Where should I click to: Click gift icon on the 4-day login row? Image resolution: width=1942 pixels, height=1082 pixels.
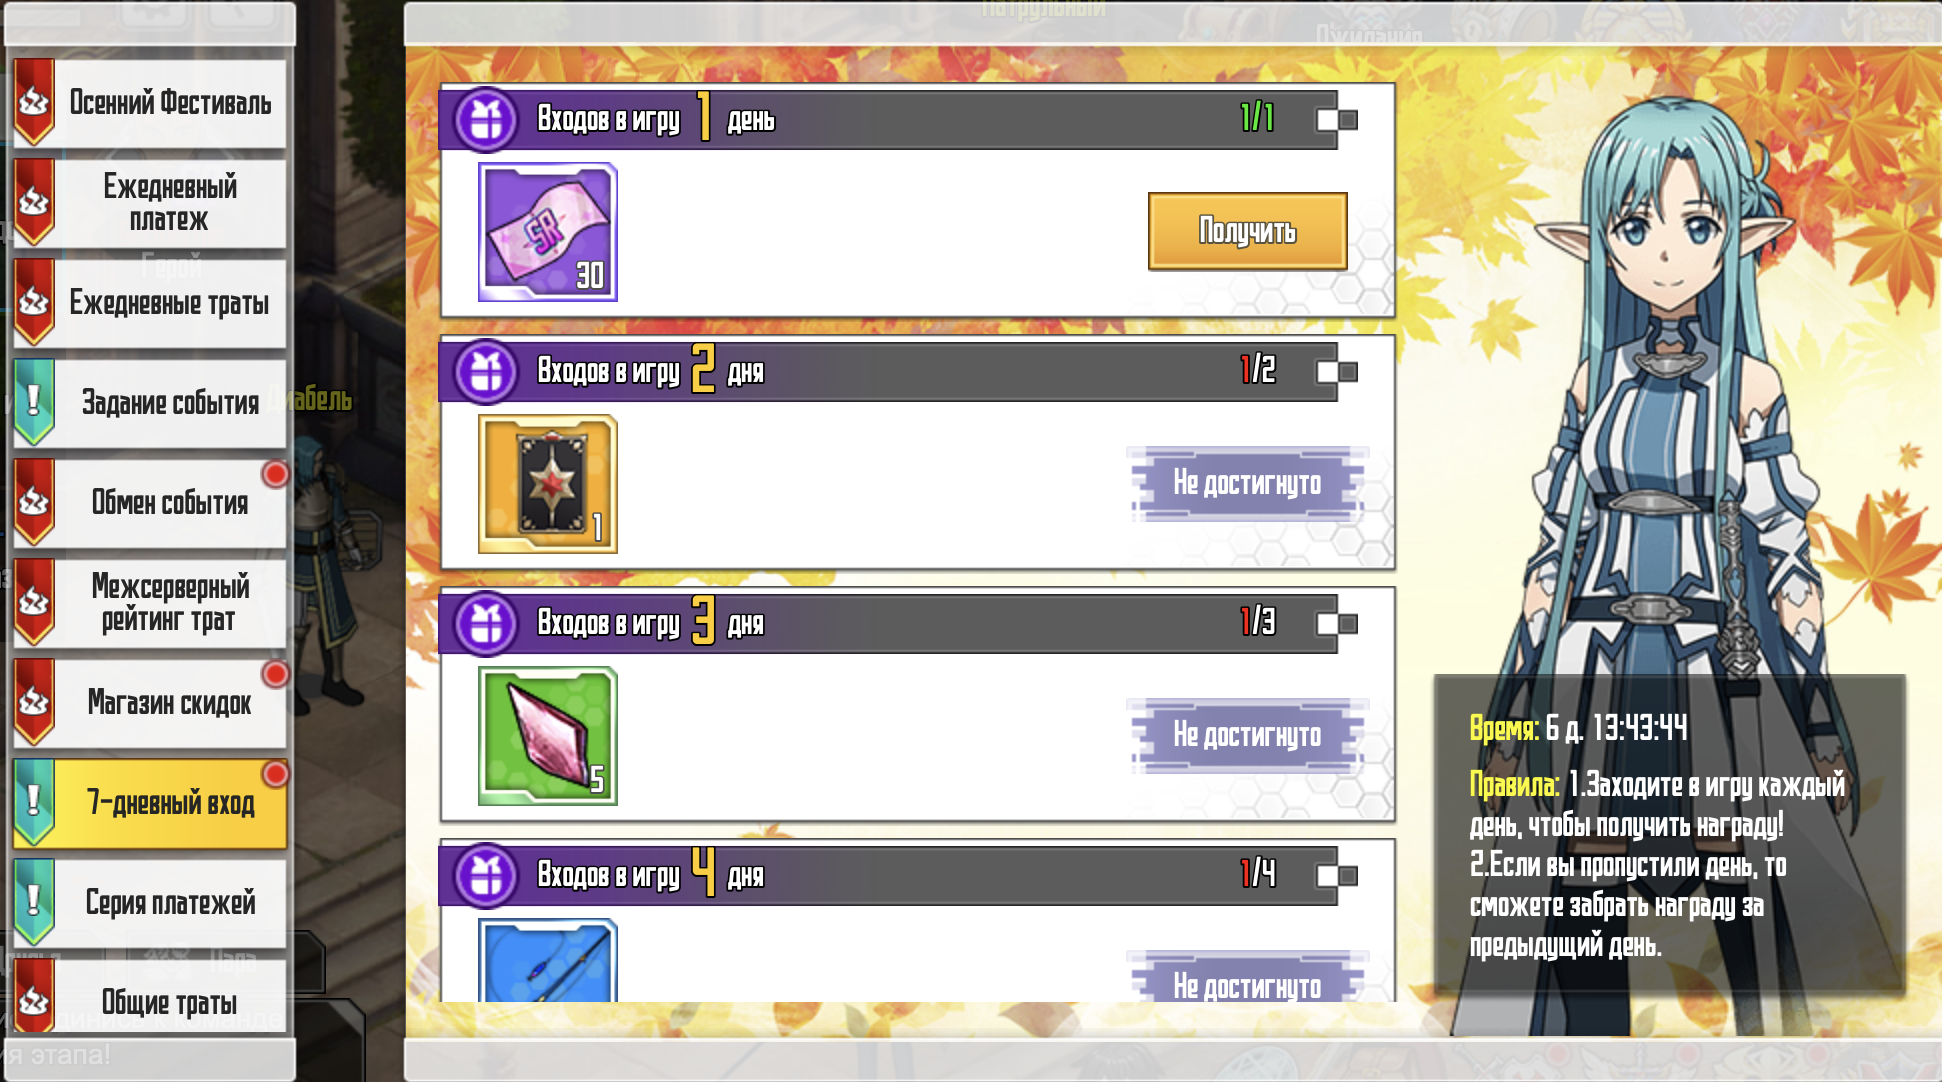[486, 876]
